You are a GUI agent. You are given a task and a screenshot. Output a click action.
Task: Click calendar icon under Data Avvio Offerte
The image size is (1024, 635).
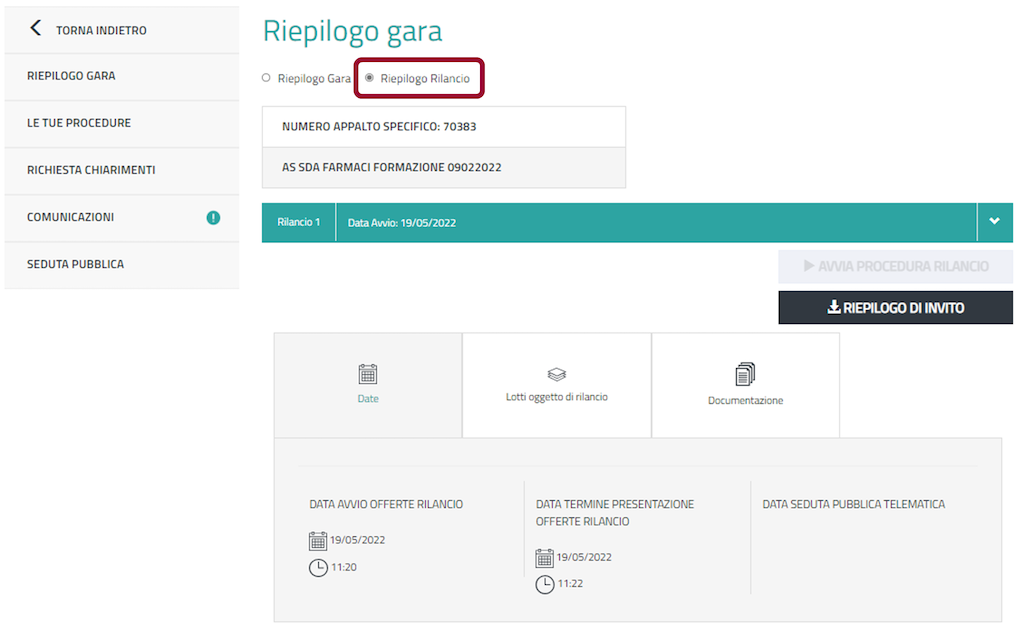(x=318, y=541)
